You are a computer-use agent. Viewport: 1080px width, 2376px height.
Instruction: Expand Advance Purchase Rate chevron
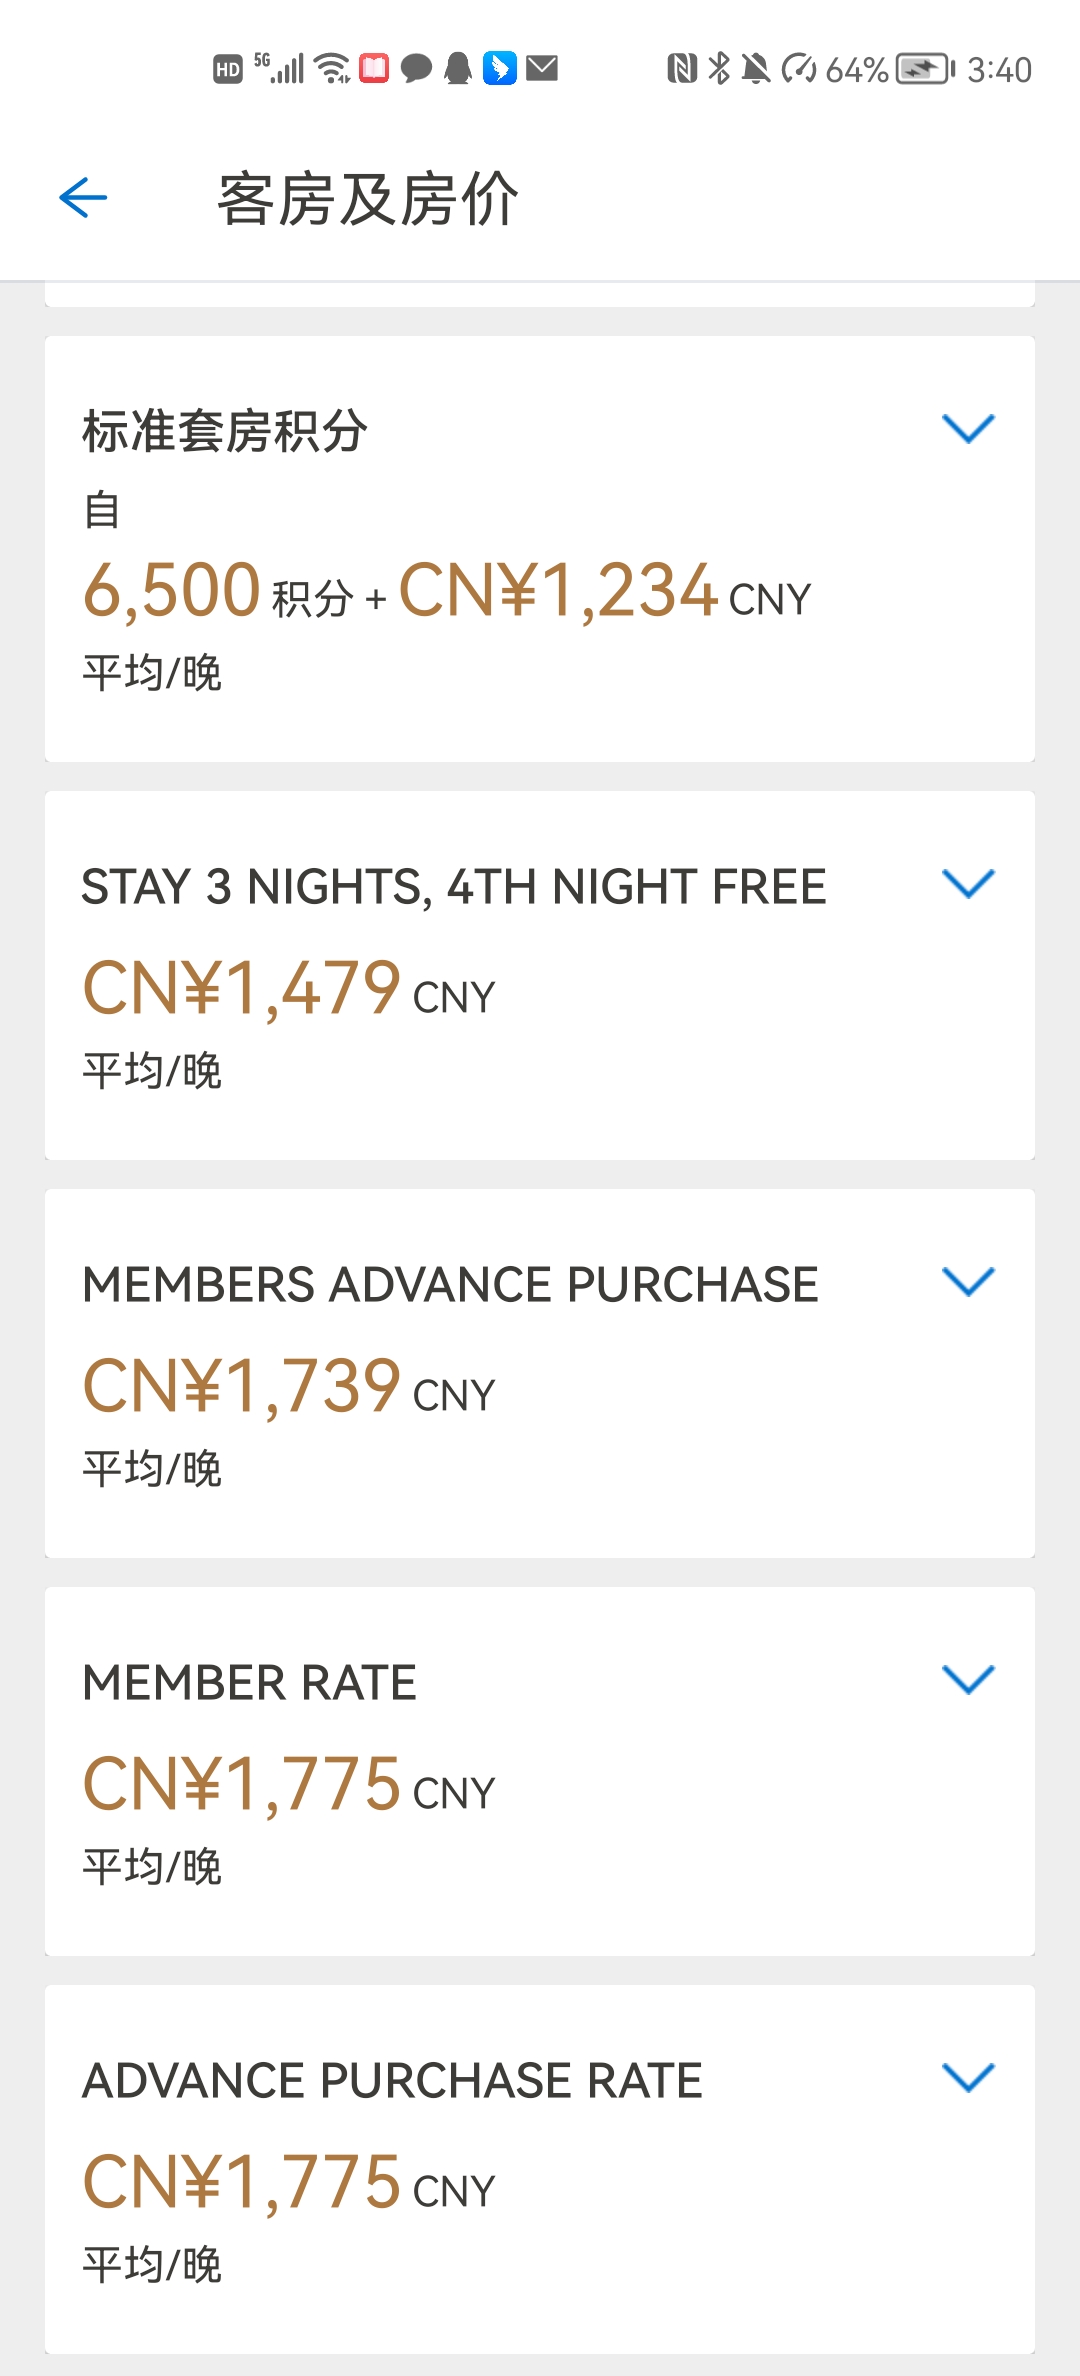968,2077
